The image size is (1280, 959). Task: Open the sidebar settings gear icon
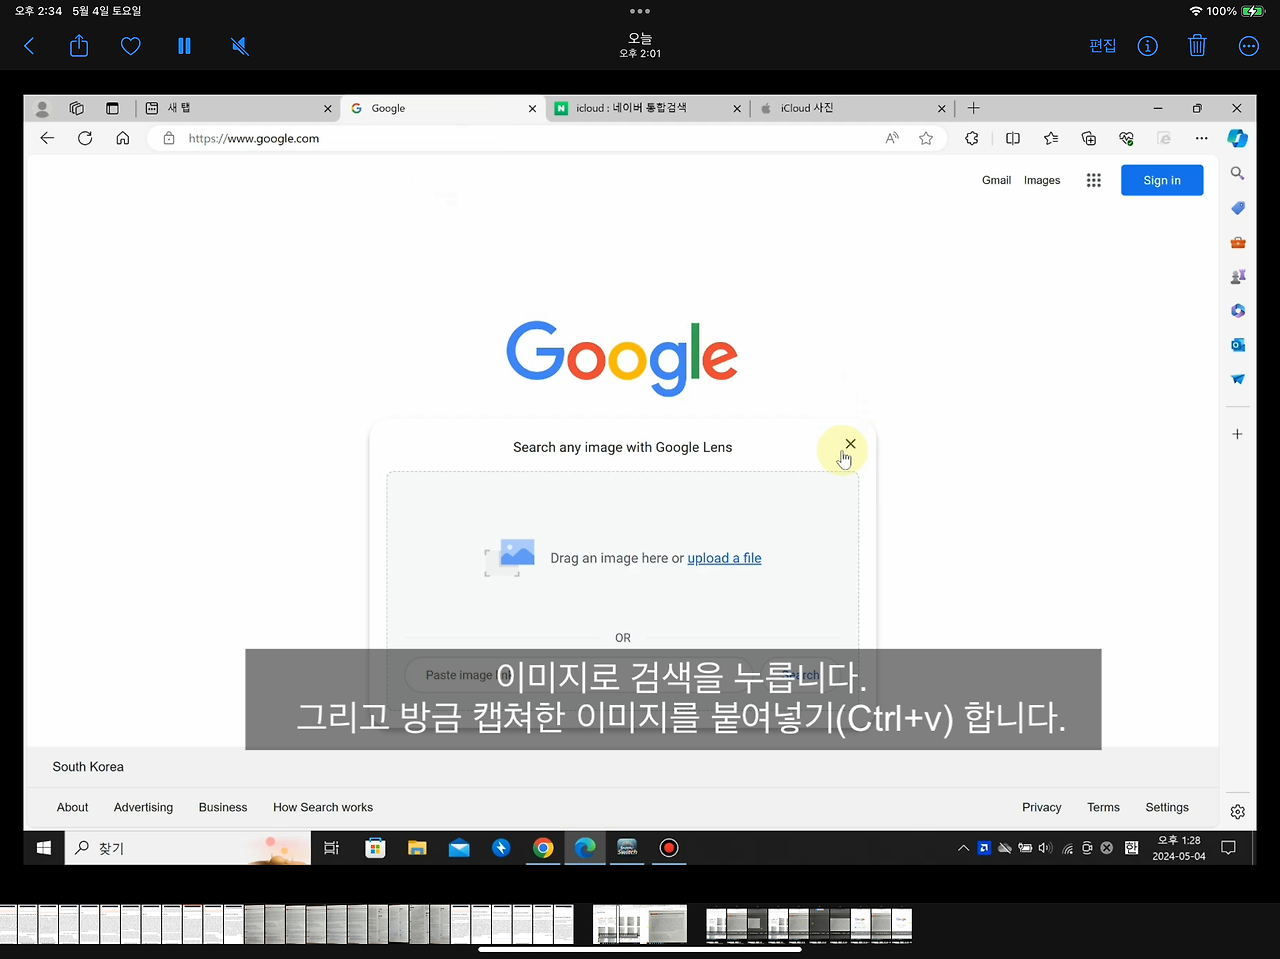pos(1238,812)
